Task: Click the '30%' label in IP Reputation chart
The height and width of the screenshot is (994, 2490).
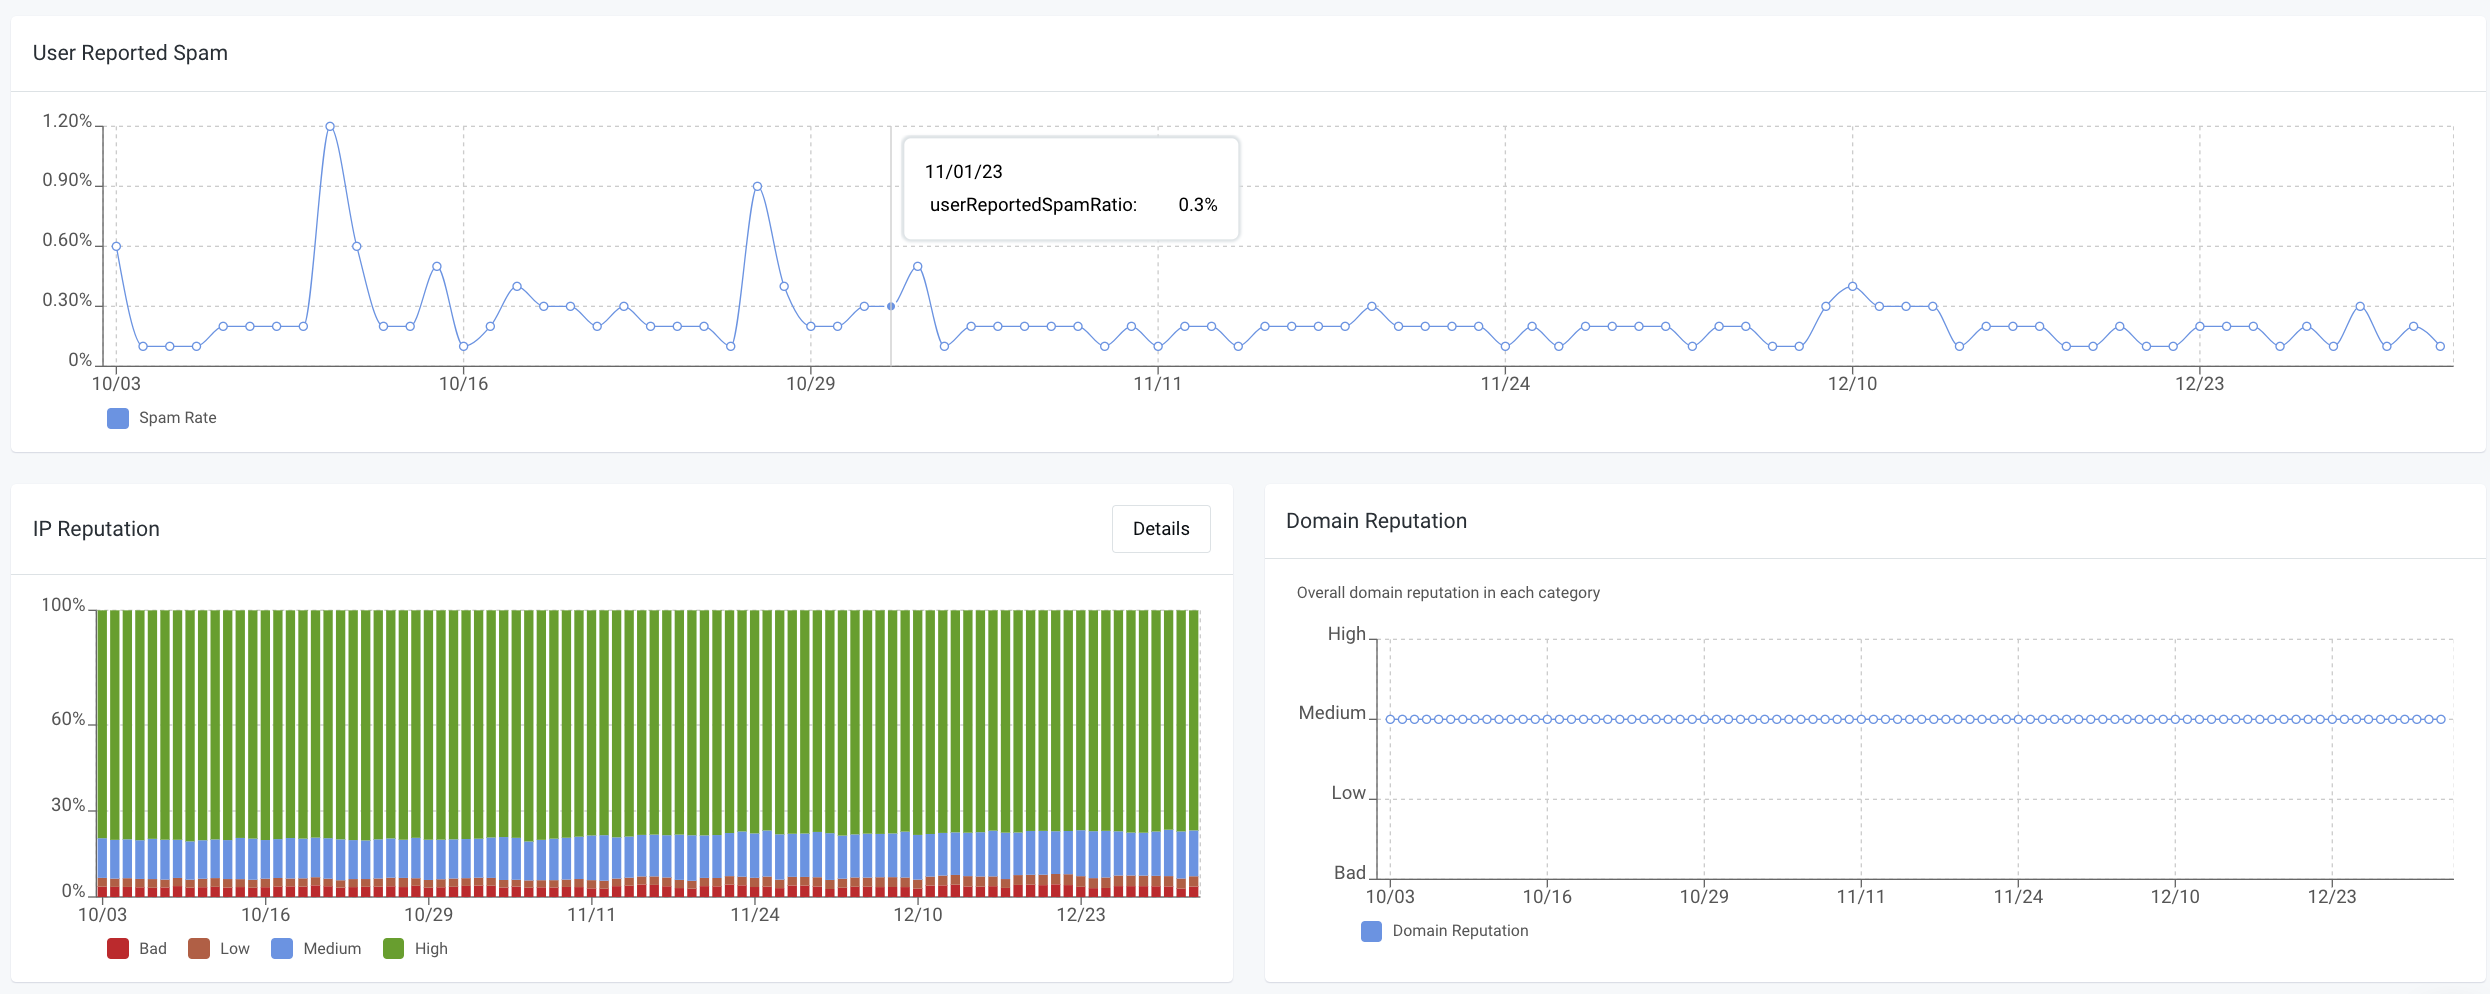Action: click(68, 805)
